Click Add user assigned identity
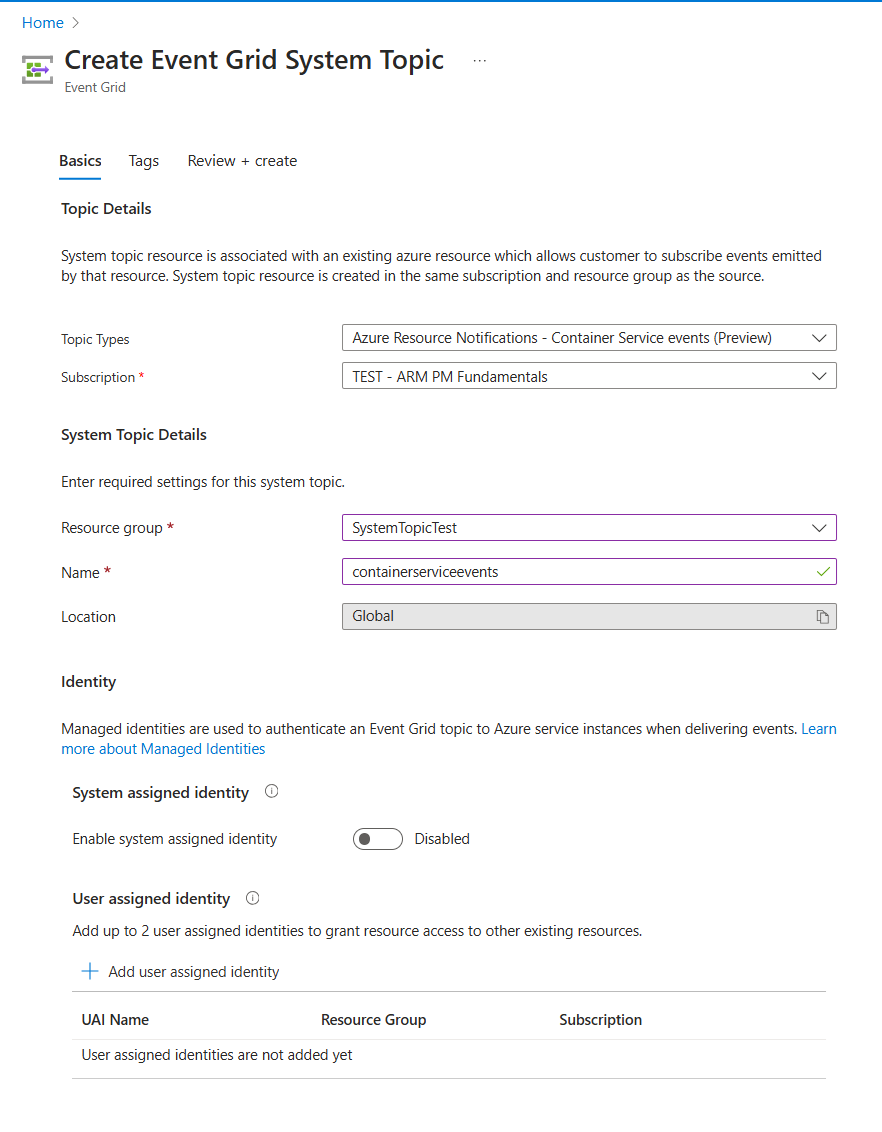 193,972
